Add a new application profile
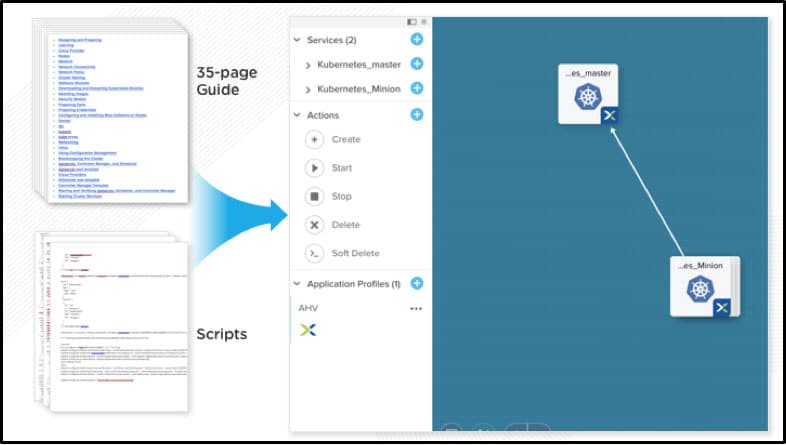This screenshot has width=786, height=445. click(416, 284)
